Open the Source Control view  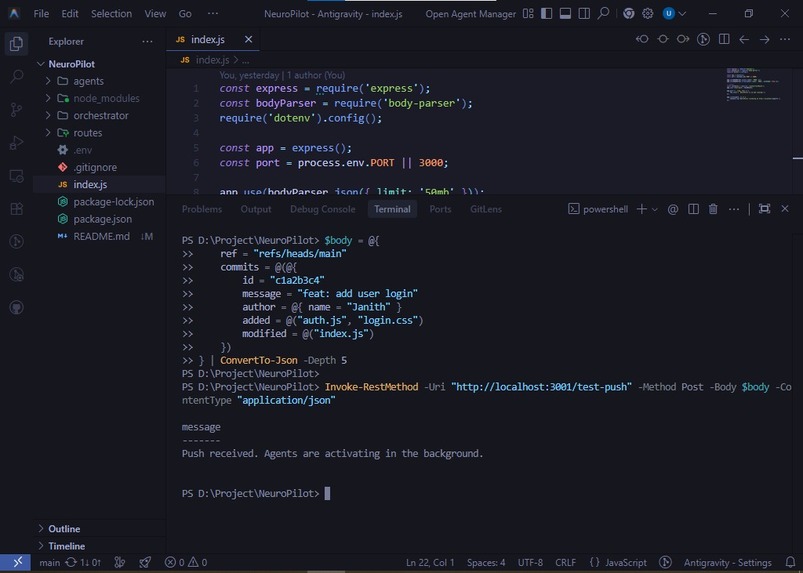[x=16, y=110]
